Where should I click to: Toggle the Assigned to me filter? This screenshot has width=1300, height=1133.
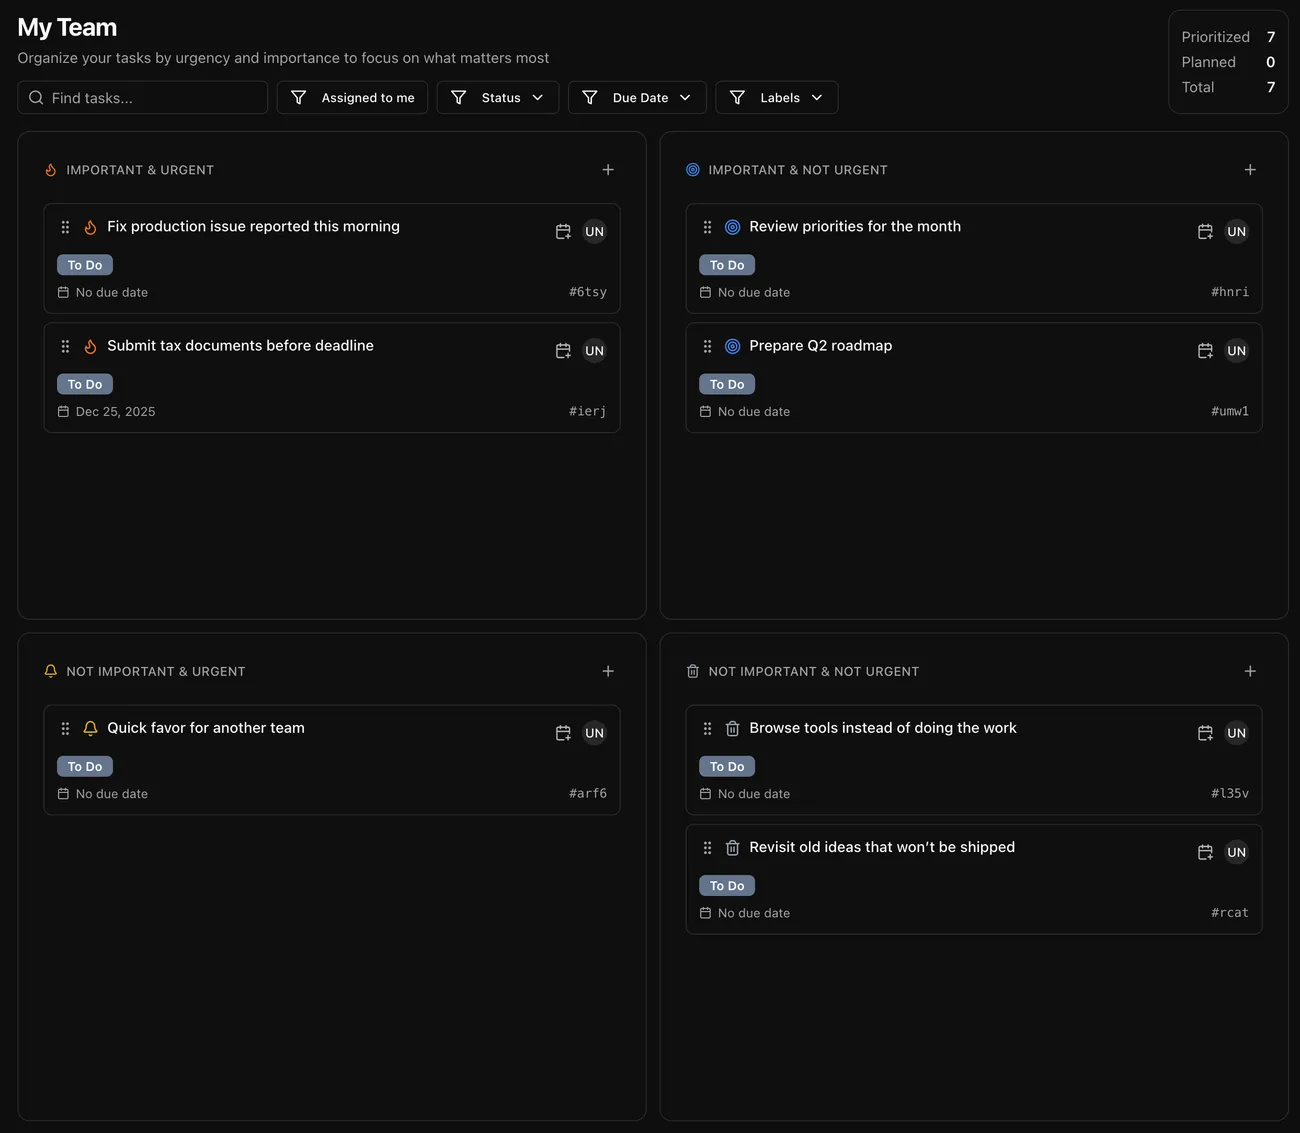click(352, 98)
